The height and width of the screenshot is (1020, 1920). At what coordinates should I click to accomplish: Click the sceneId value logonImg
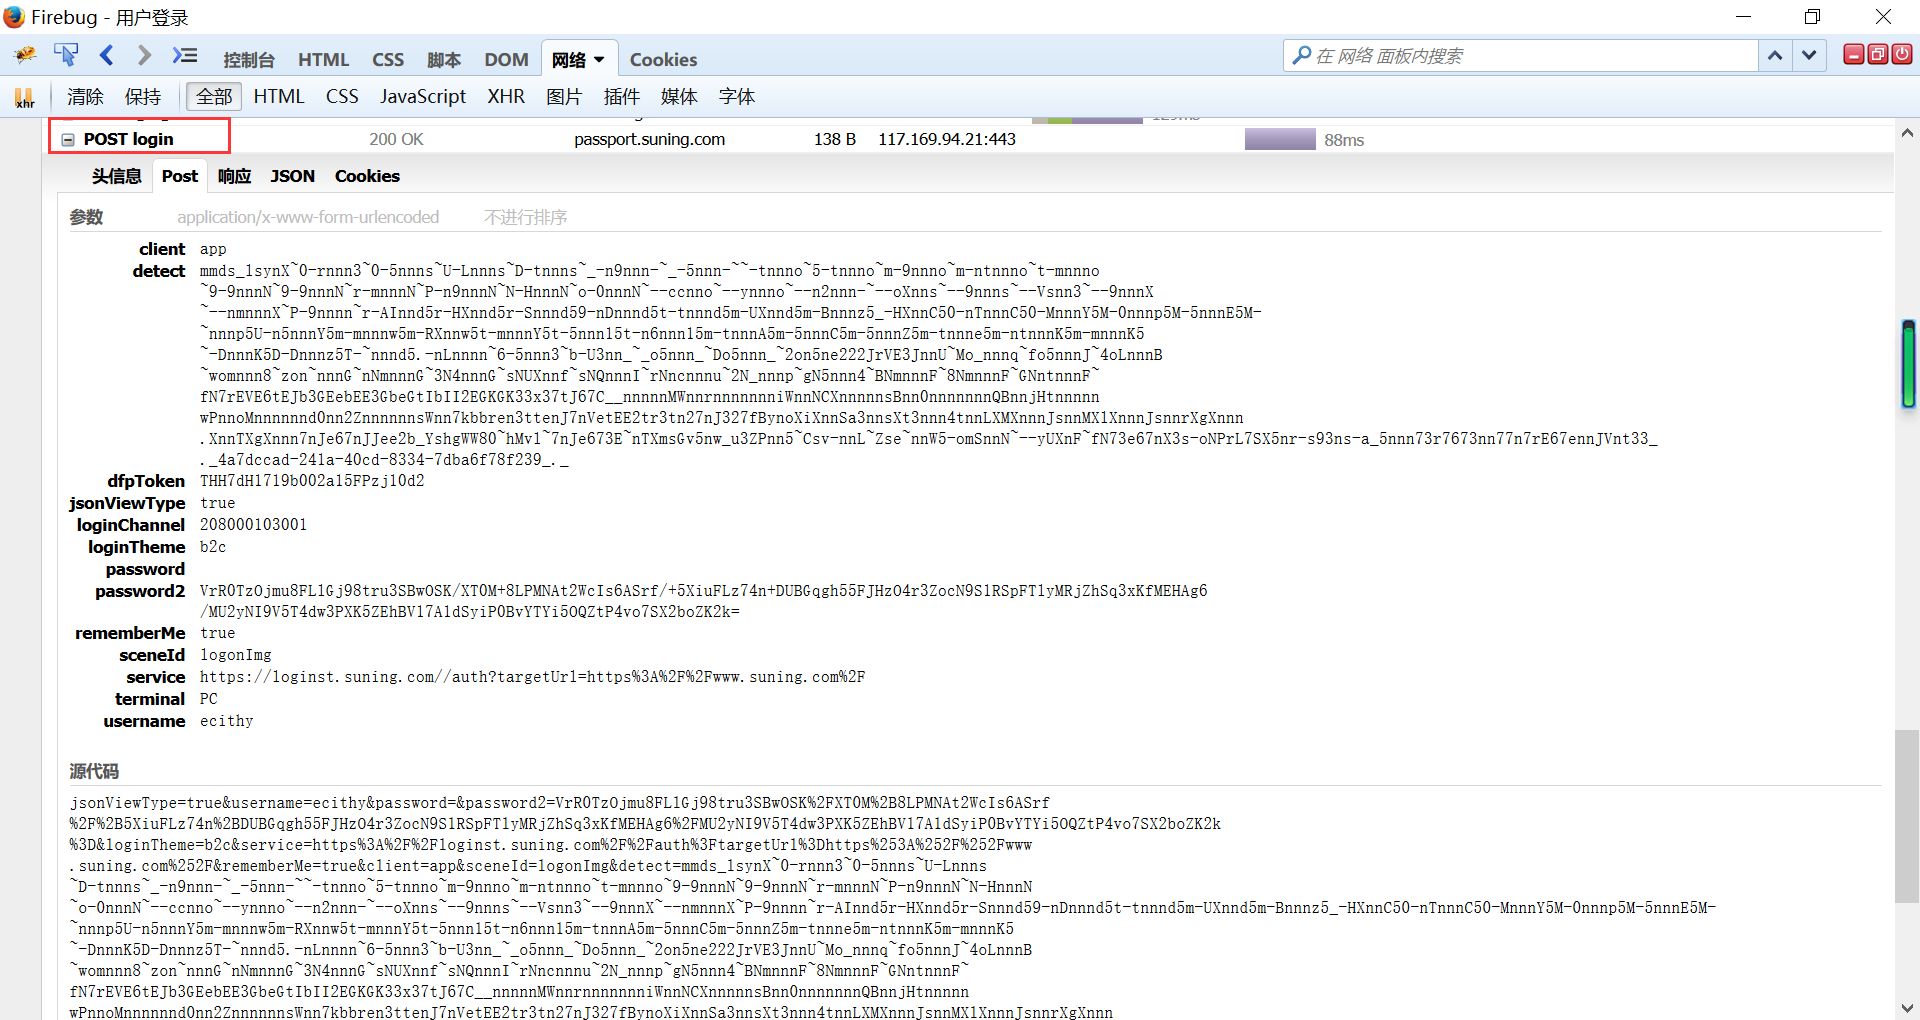click(235, 655)
